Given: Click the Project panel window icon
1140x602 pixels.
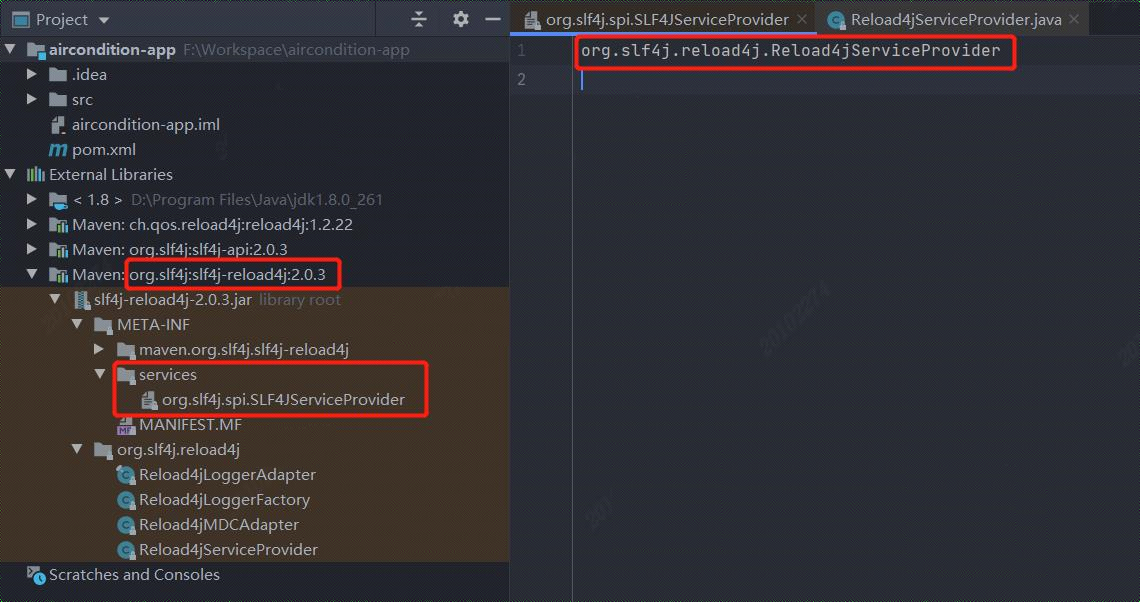Looking at the screenshot, I should pos(21,20).
